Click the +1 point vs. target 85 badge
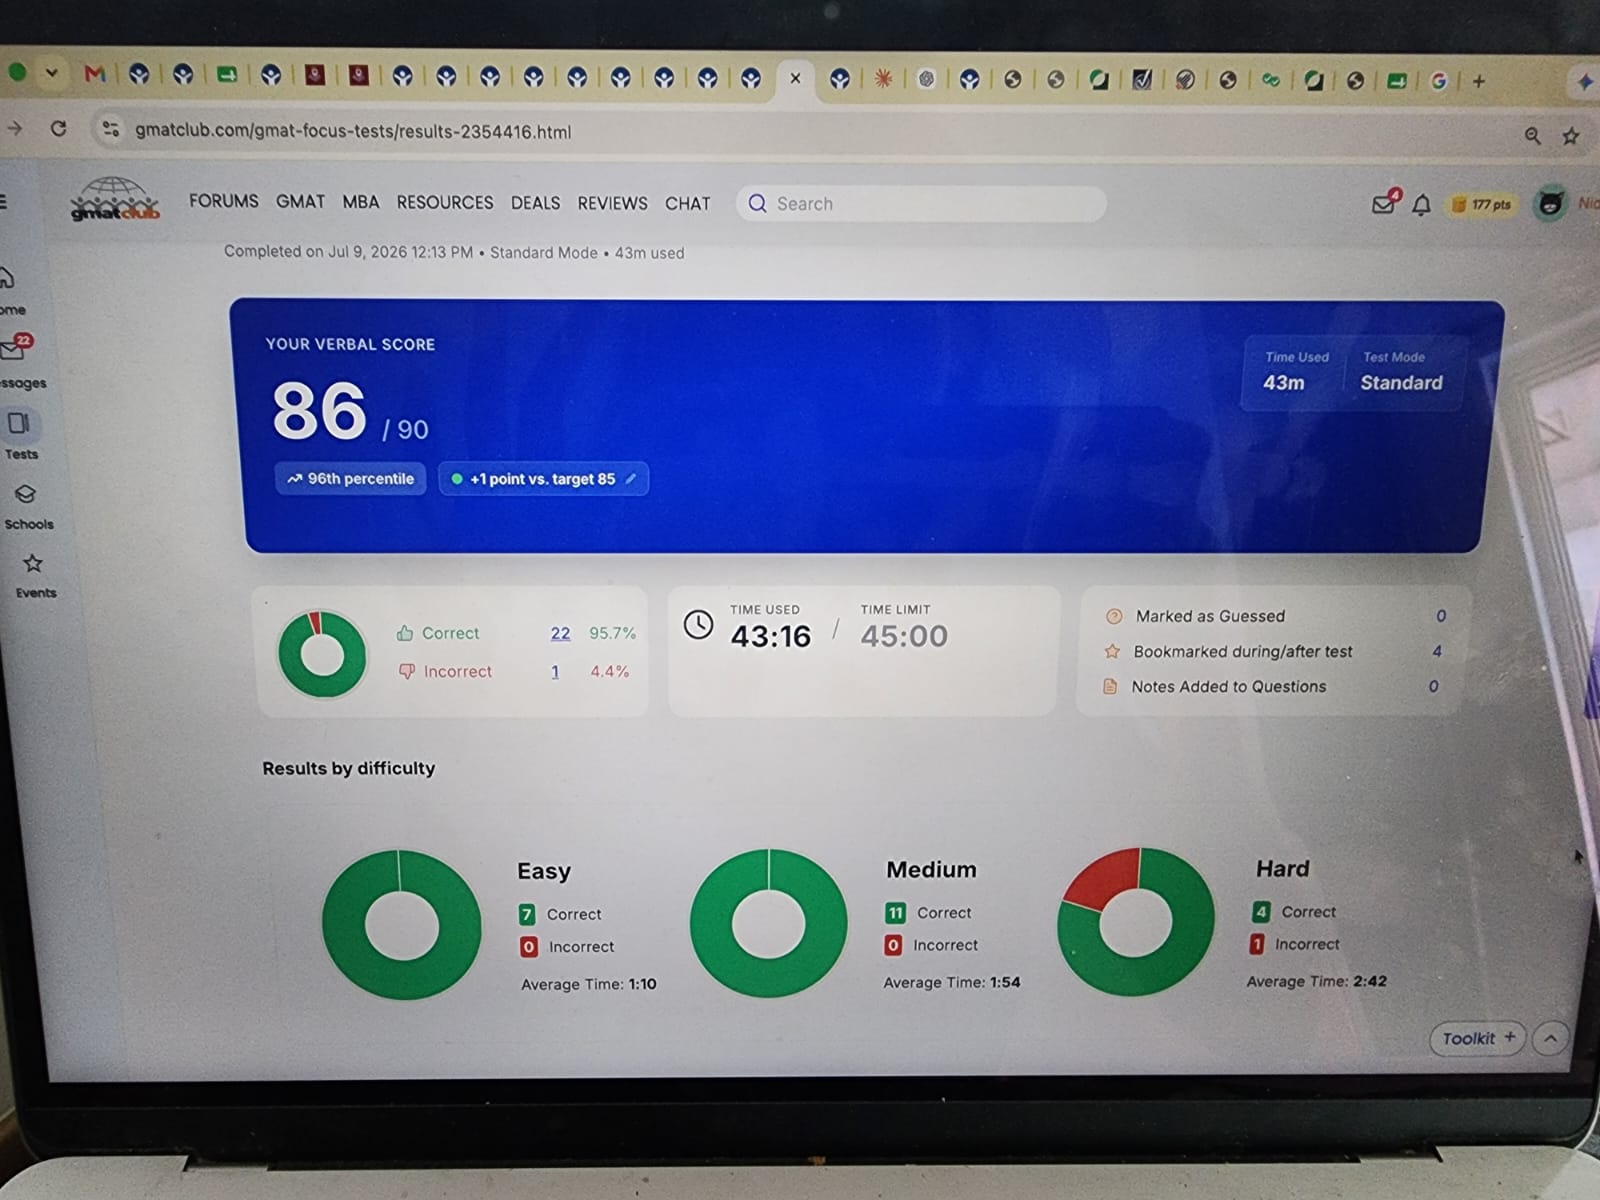This screenshot has height=1200, width=1600. pyautogui.click(x=543, y=479)
